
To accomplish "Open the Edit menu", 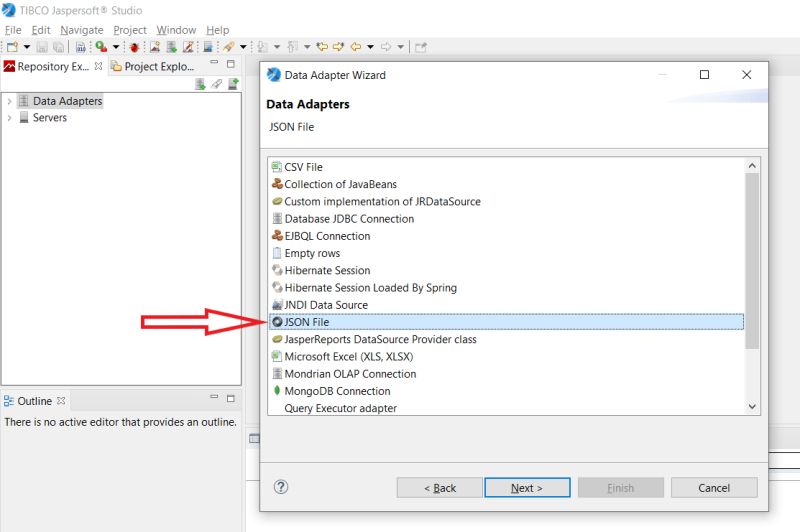I will tap(41, 30).
